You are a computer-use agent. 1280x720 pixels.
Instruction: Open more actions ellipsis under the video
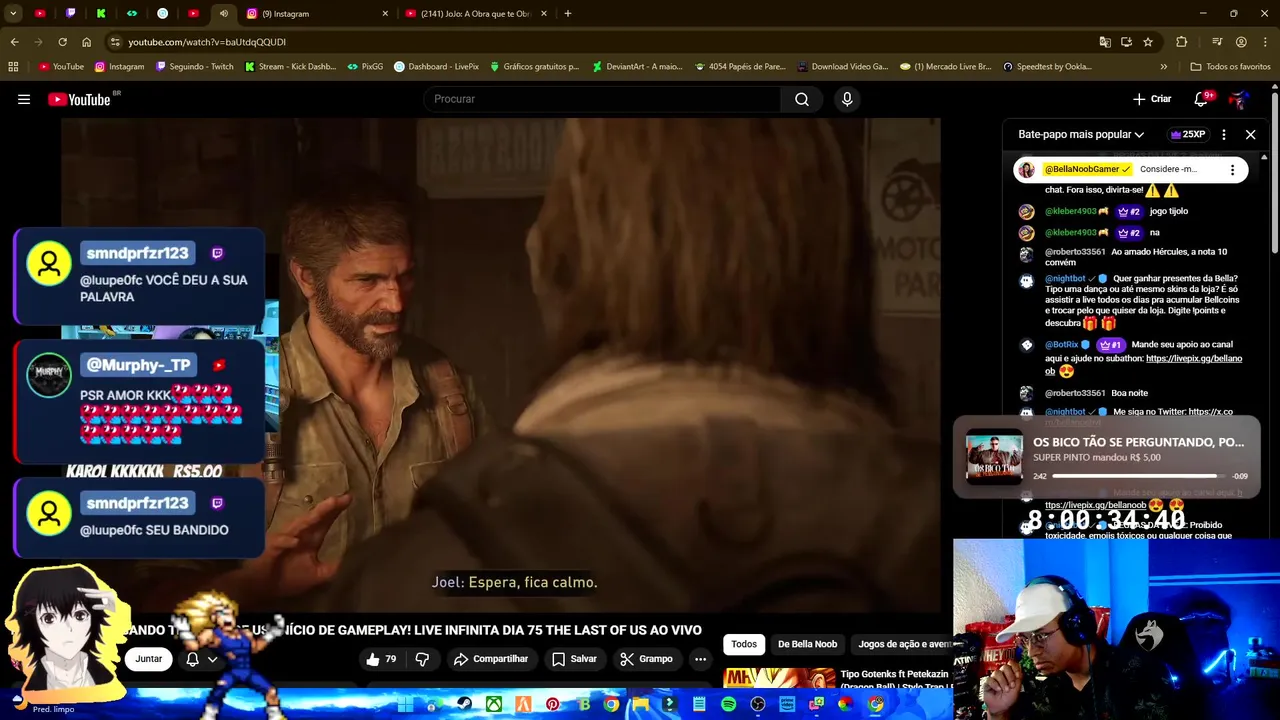[700, 659]
